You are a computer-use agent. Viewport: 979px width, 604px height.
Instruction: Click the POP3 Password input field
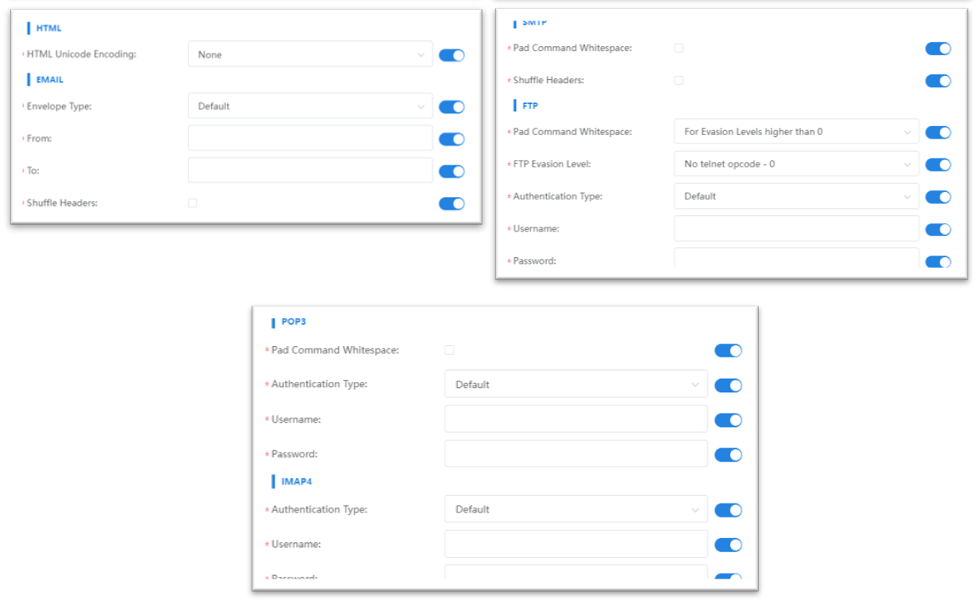tap(576, 454)
